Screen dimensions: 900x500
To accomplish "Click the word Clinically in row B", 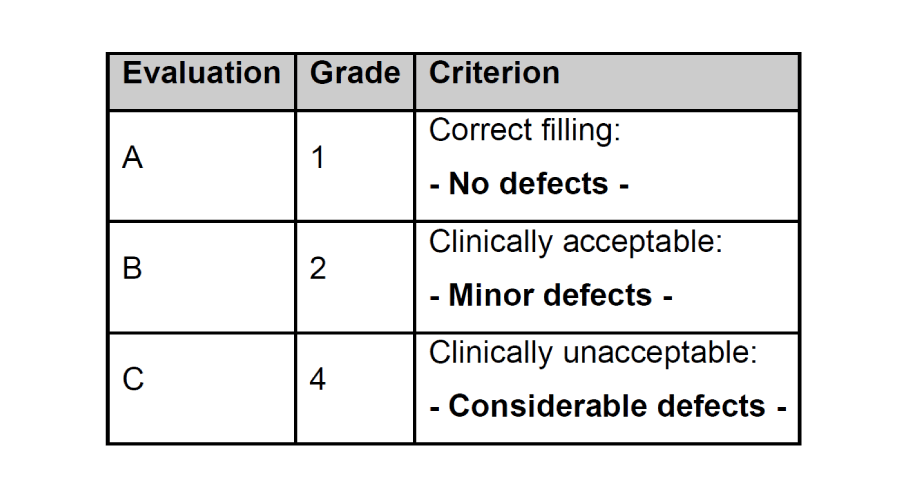I will (491, 242).
